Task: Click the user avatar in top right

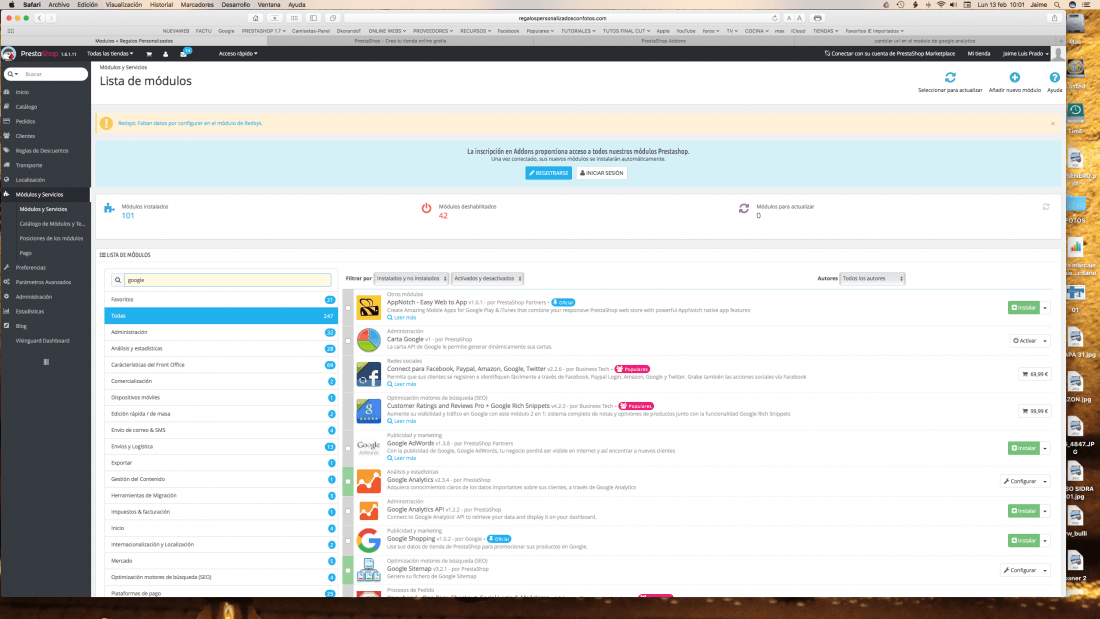Action: 1059,53
